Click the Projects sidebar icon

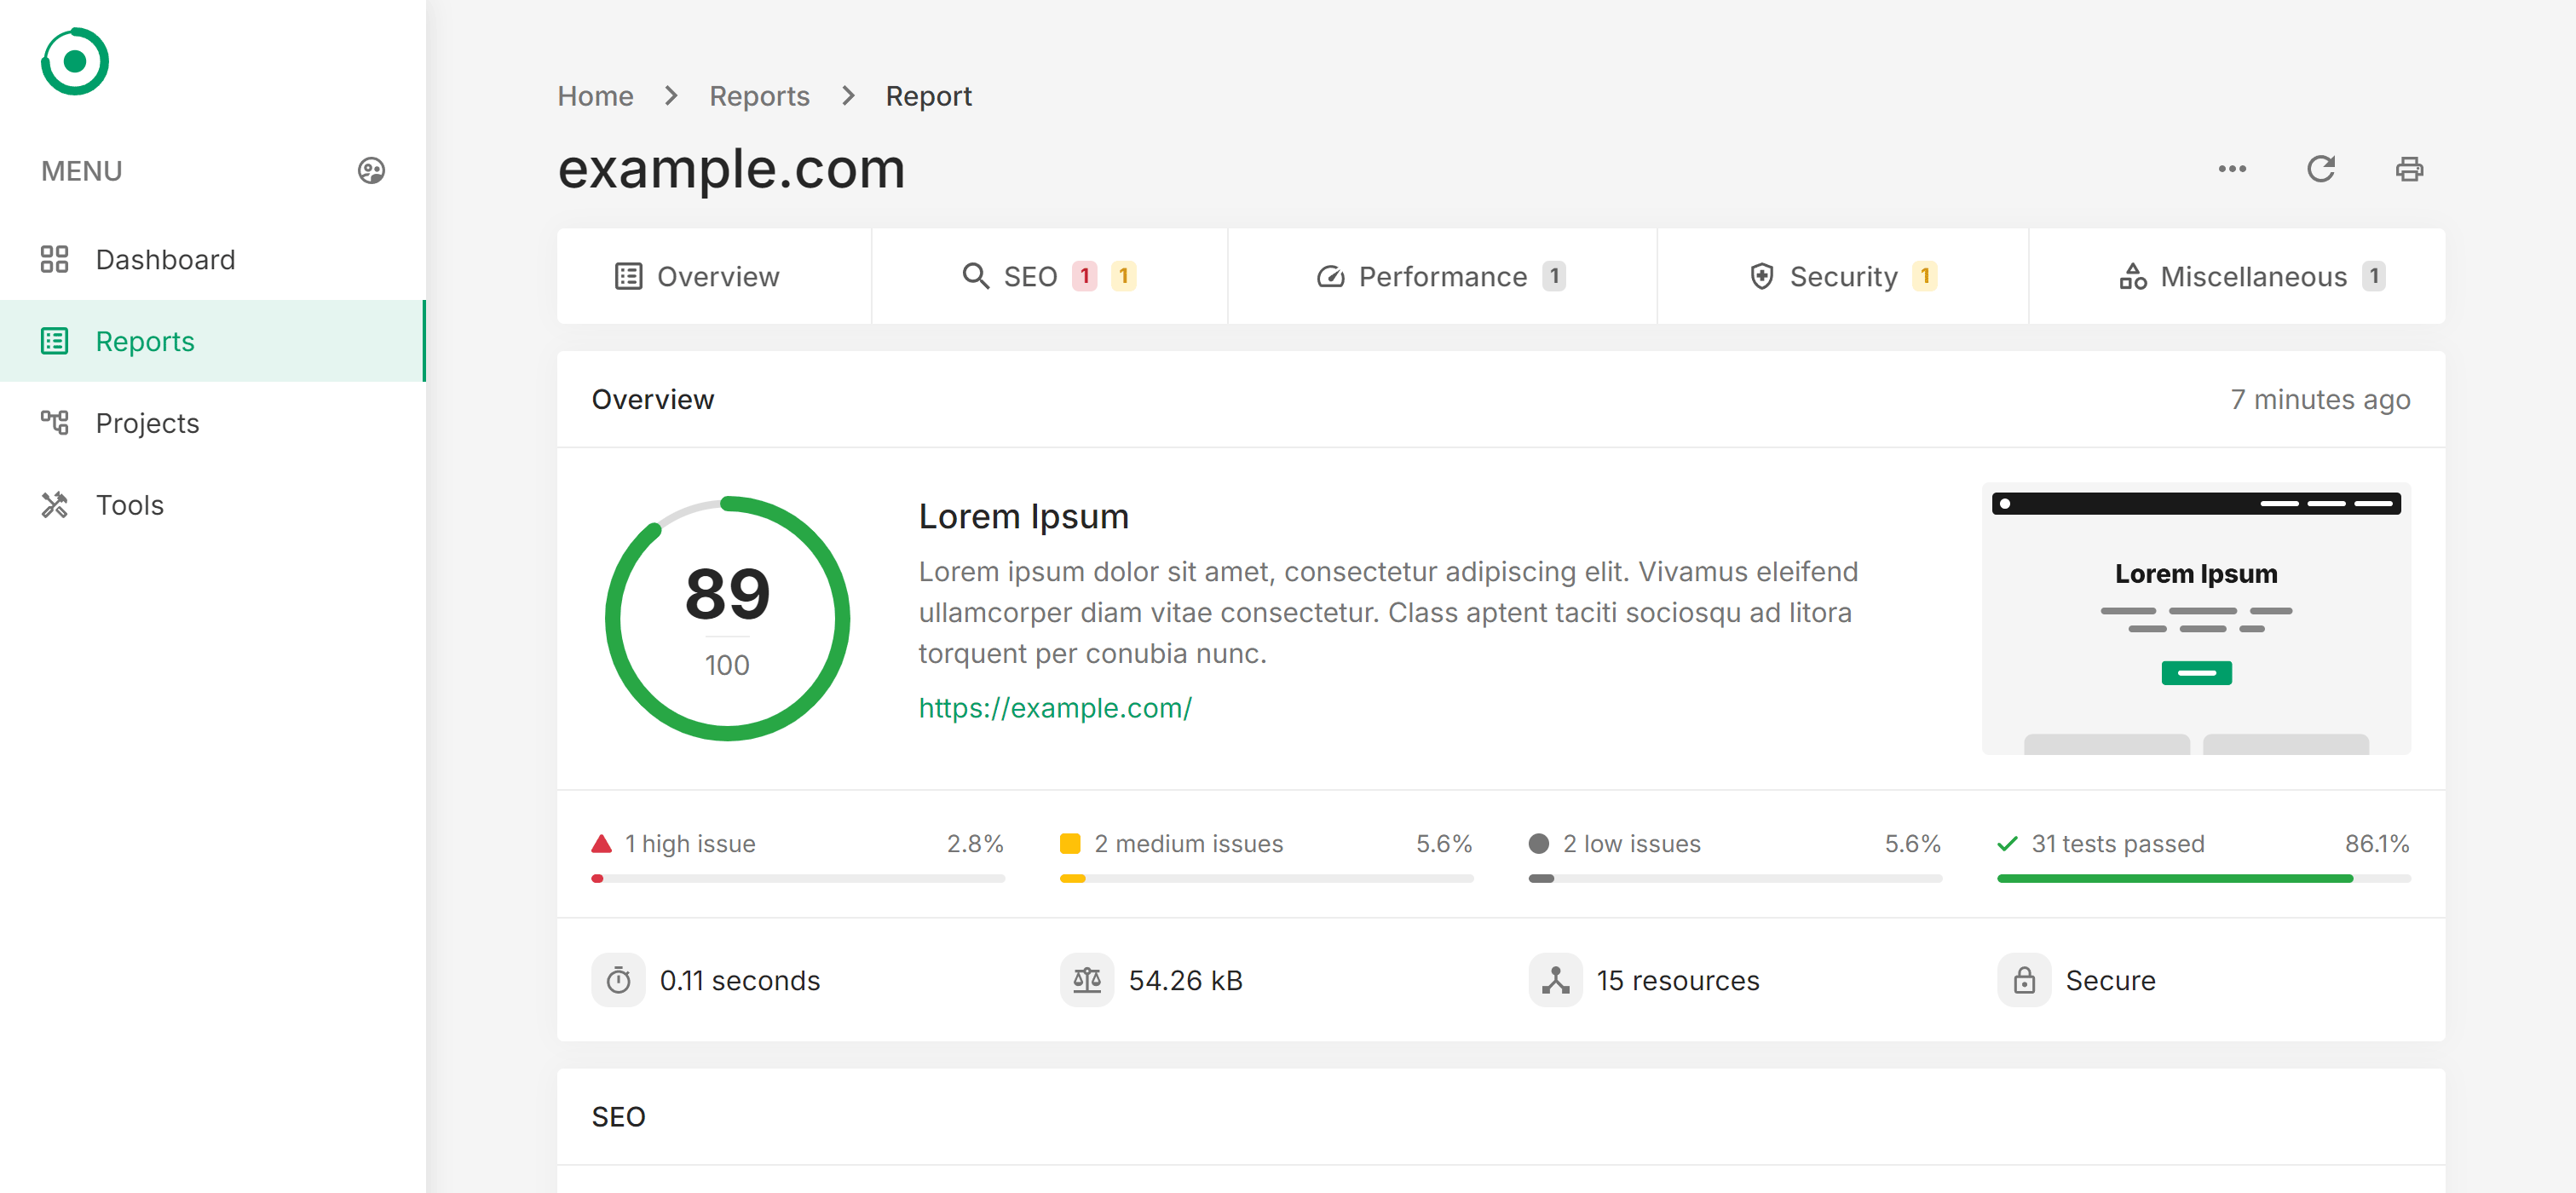(x=55, y=423)
